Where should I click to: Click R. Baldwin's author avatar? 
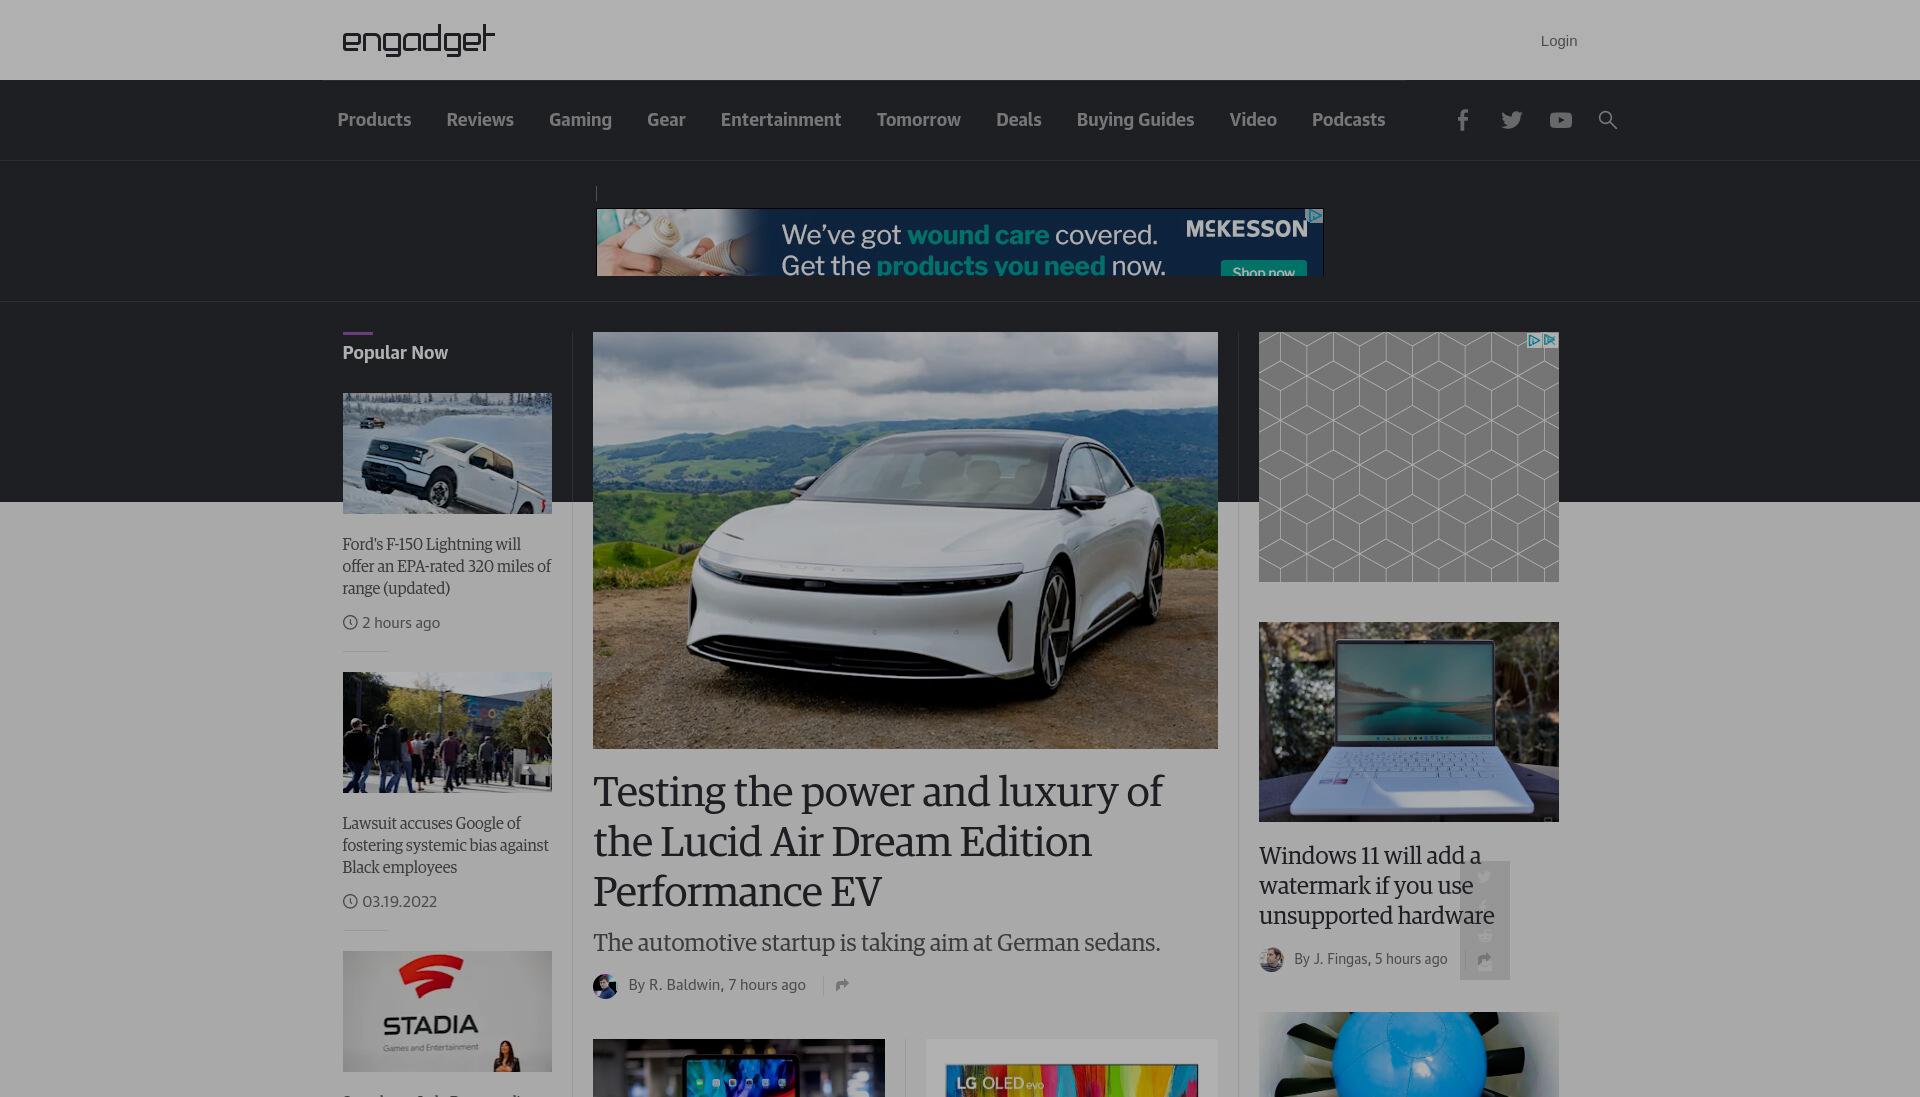tap(605, 986)
